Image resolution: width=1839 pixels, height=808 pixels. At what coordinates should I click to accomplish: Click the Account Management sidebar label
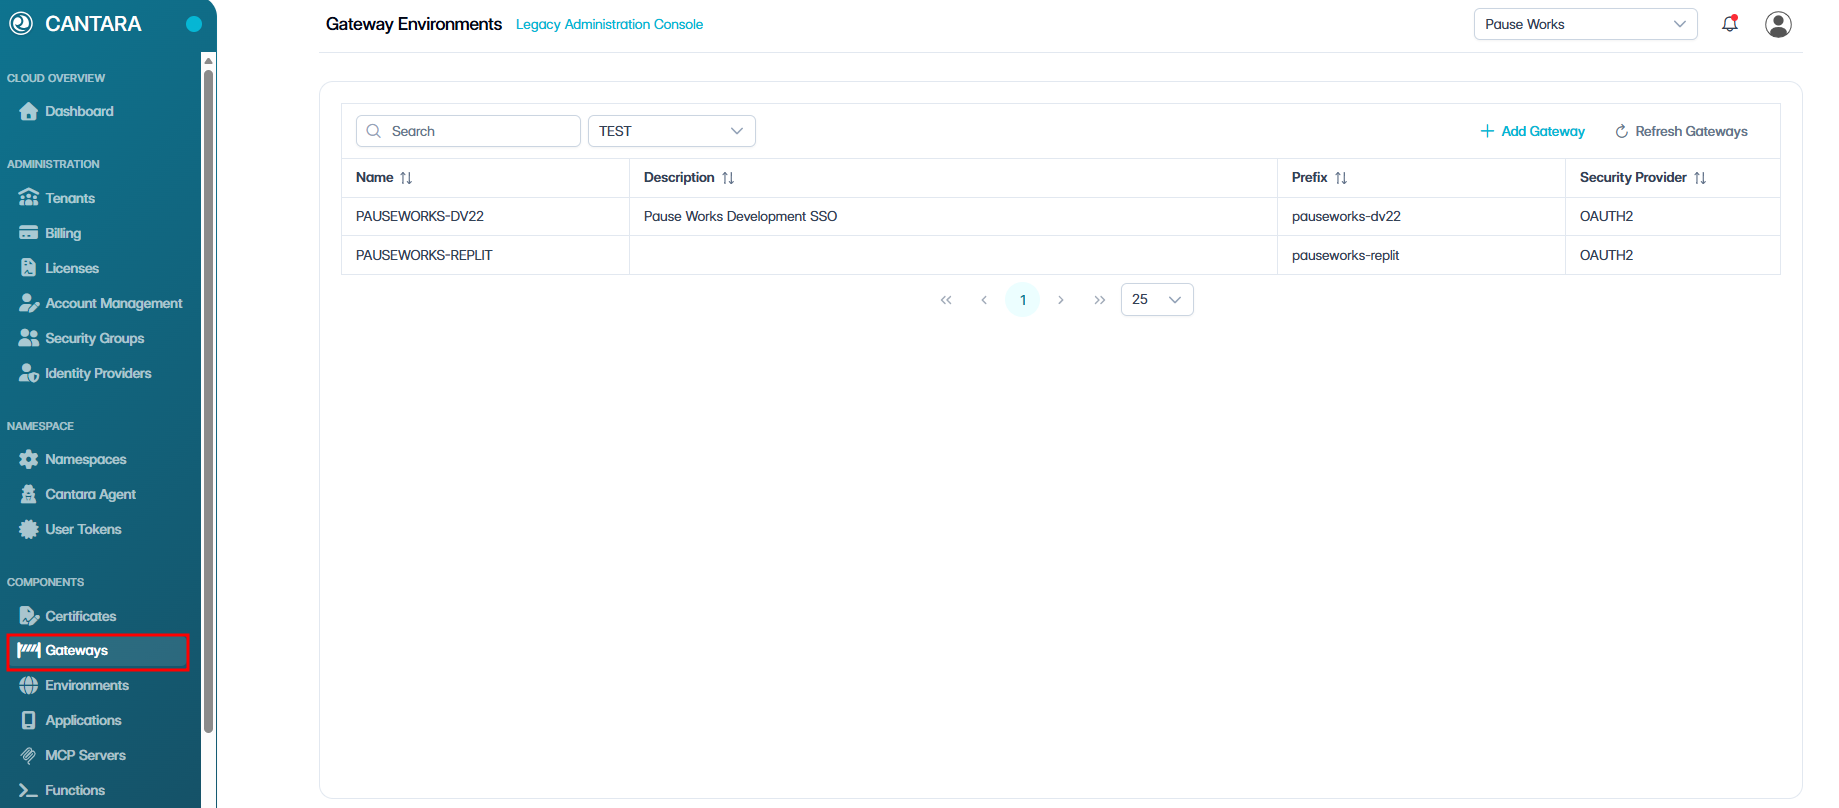114,303
